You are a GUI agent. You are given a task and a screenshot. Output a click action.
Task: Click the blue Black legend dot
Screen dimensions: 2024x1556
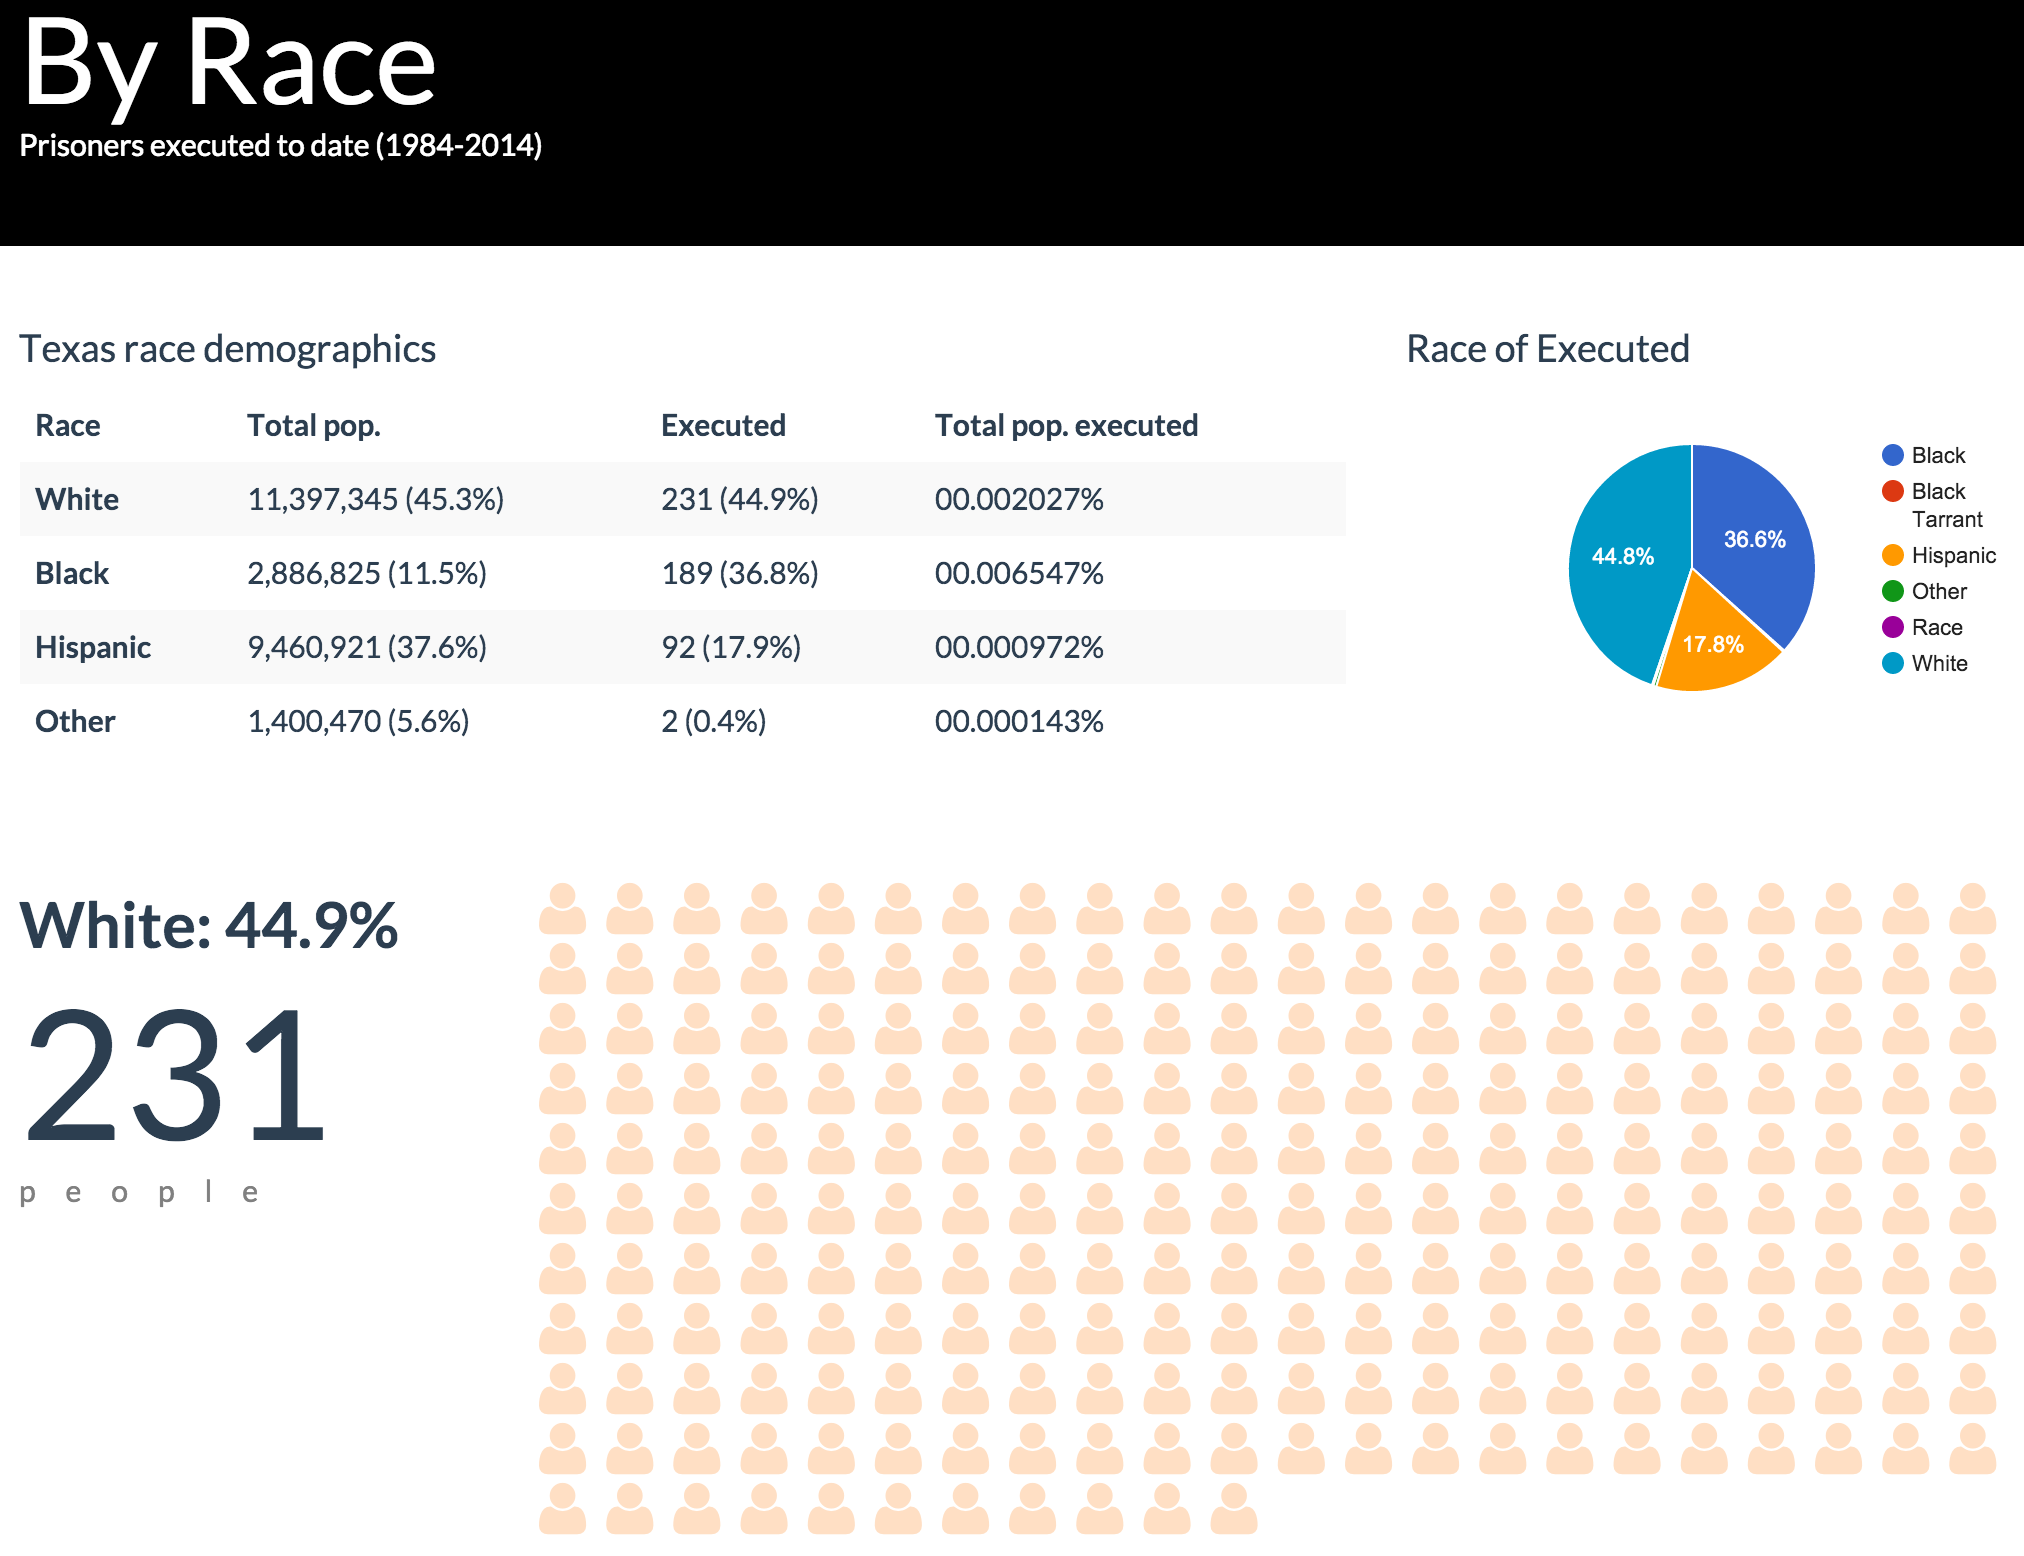pyautogui.click(x=1892, y=455)
